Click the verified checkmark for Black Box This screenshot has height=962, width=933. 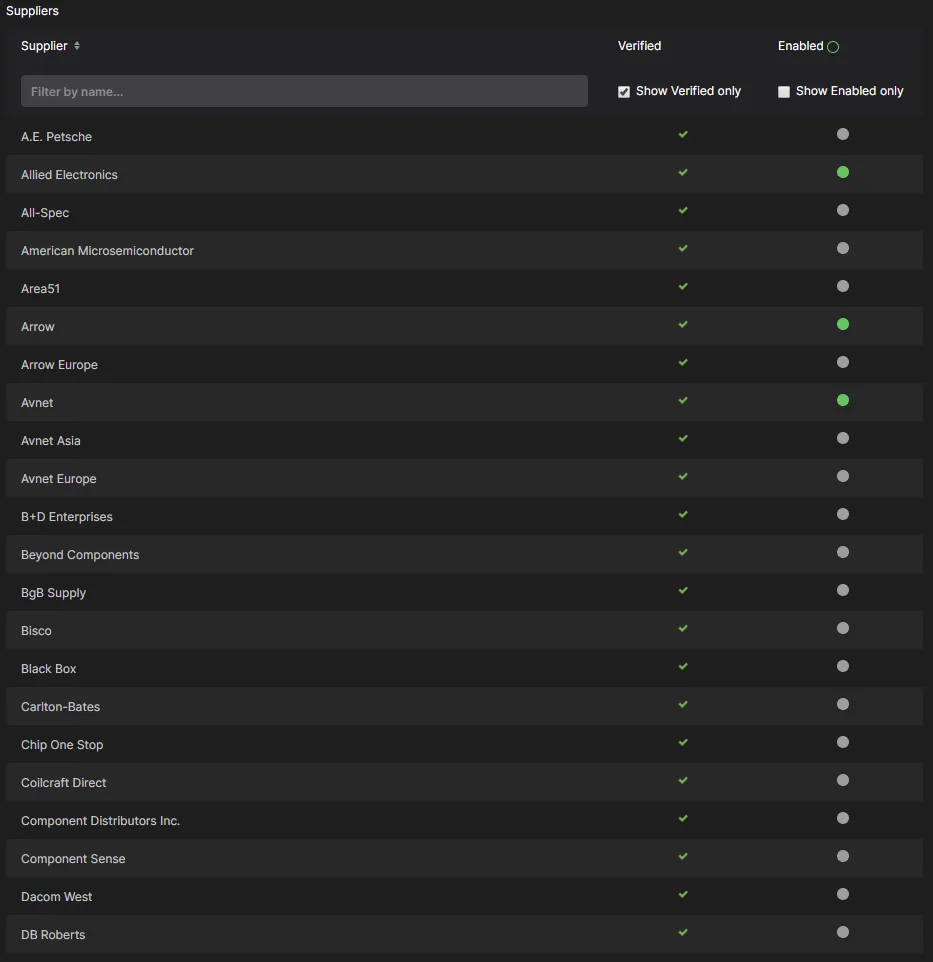683,667
